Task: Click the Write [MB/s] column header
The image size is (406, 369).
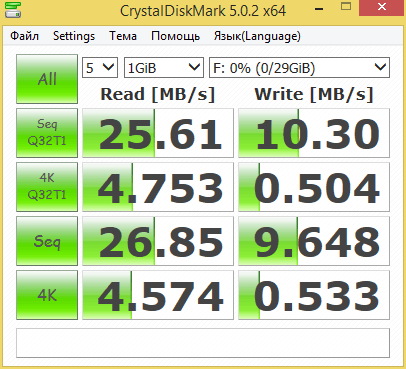Action: 314,94
